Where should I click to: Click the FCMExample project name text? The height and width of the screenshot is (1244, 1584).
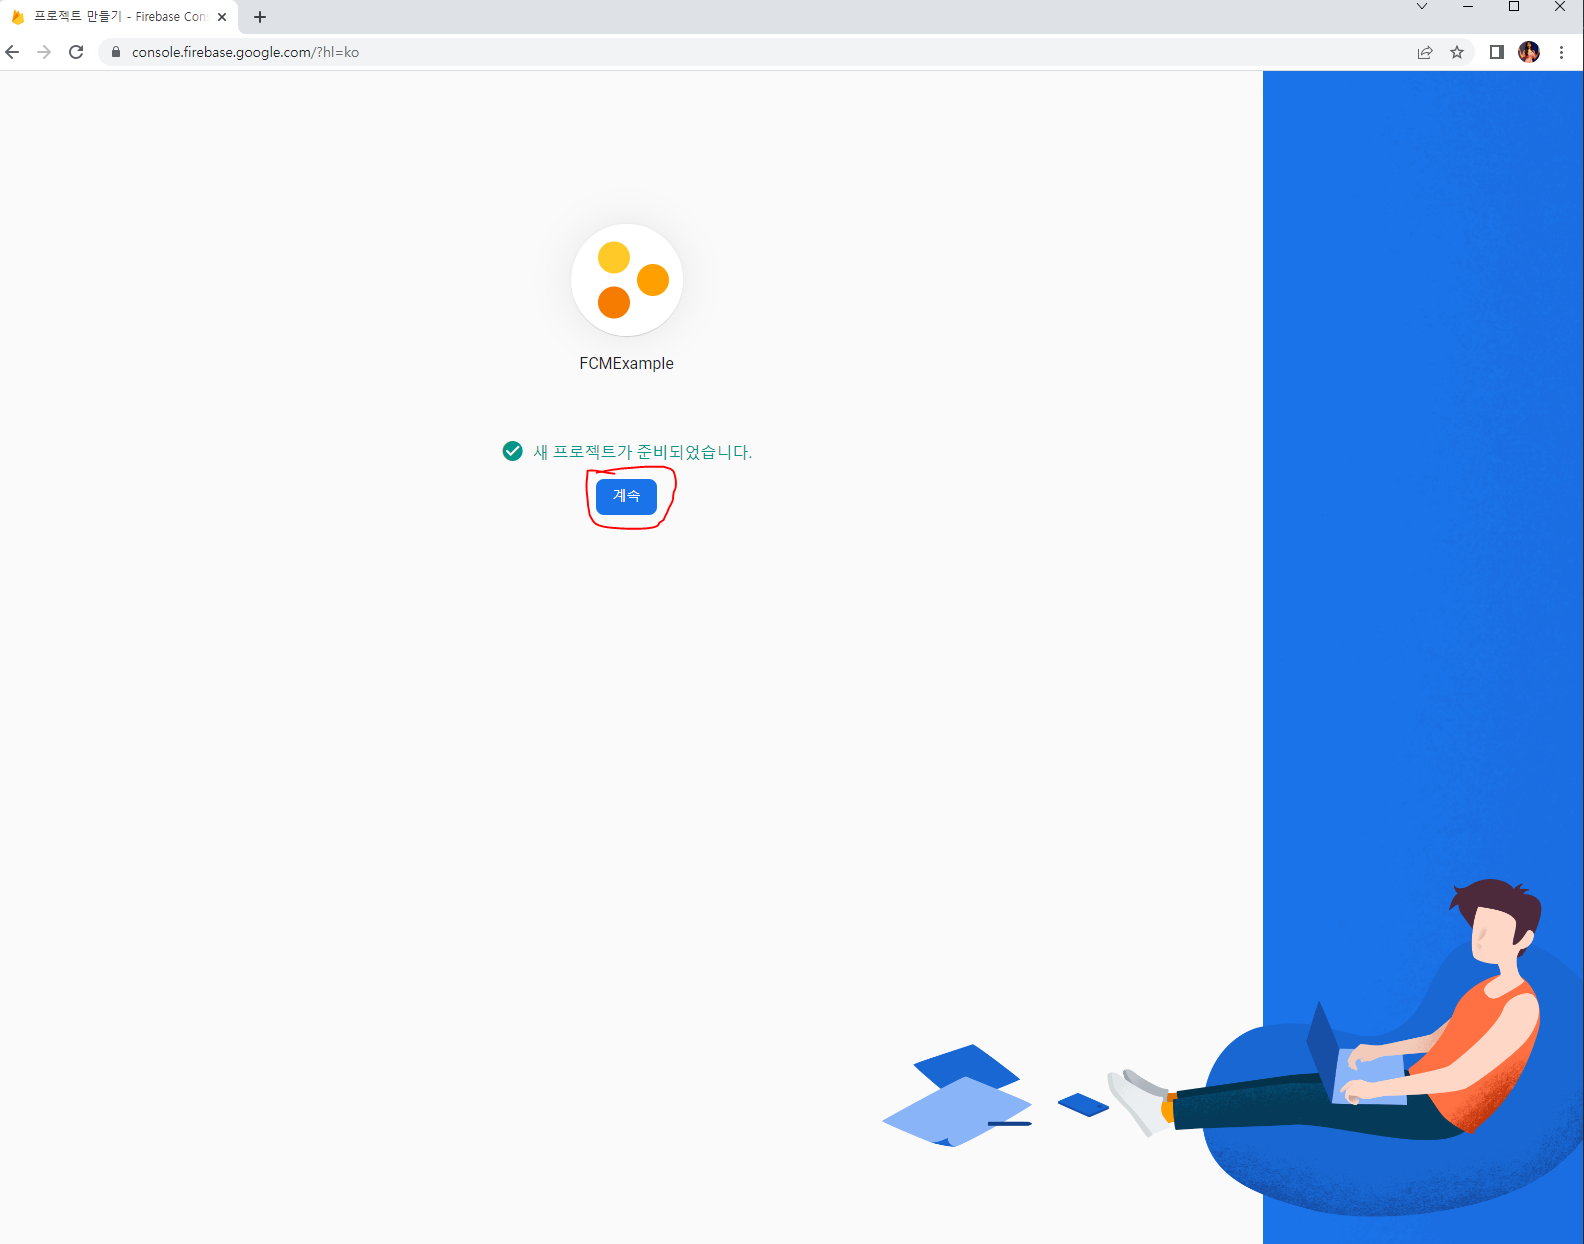[627, 363]
